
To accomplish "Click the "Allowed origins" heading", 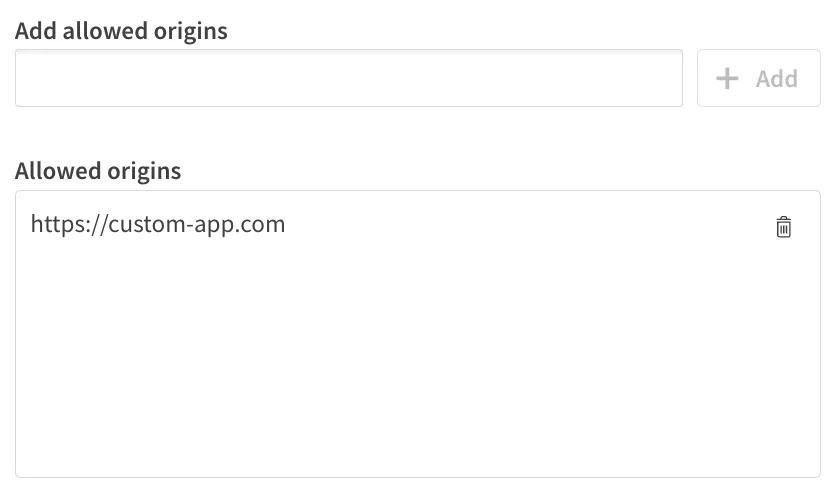I will coord(98,171).
